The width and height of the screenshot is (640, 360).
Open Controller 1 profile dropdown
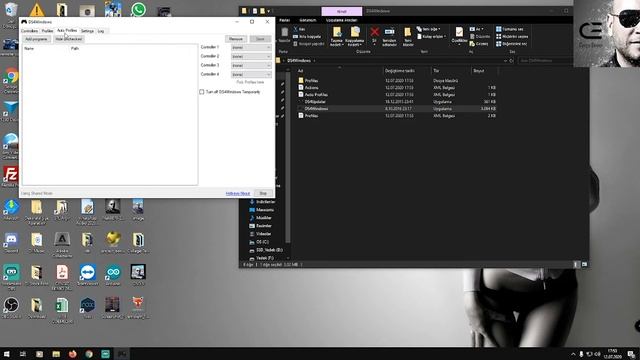click(x=251, y=47)
